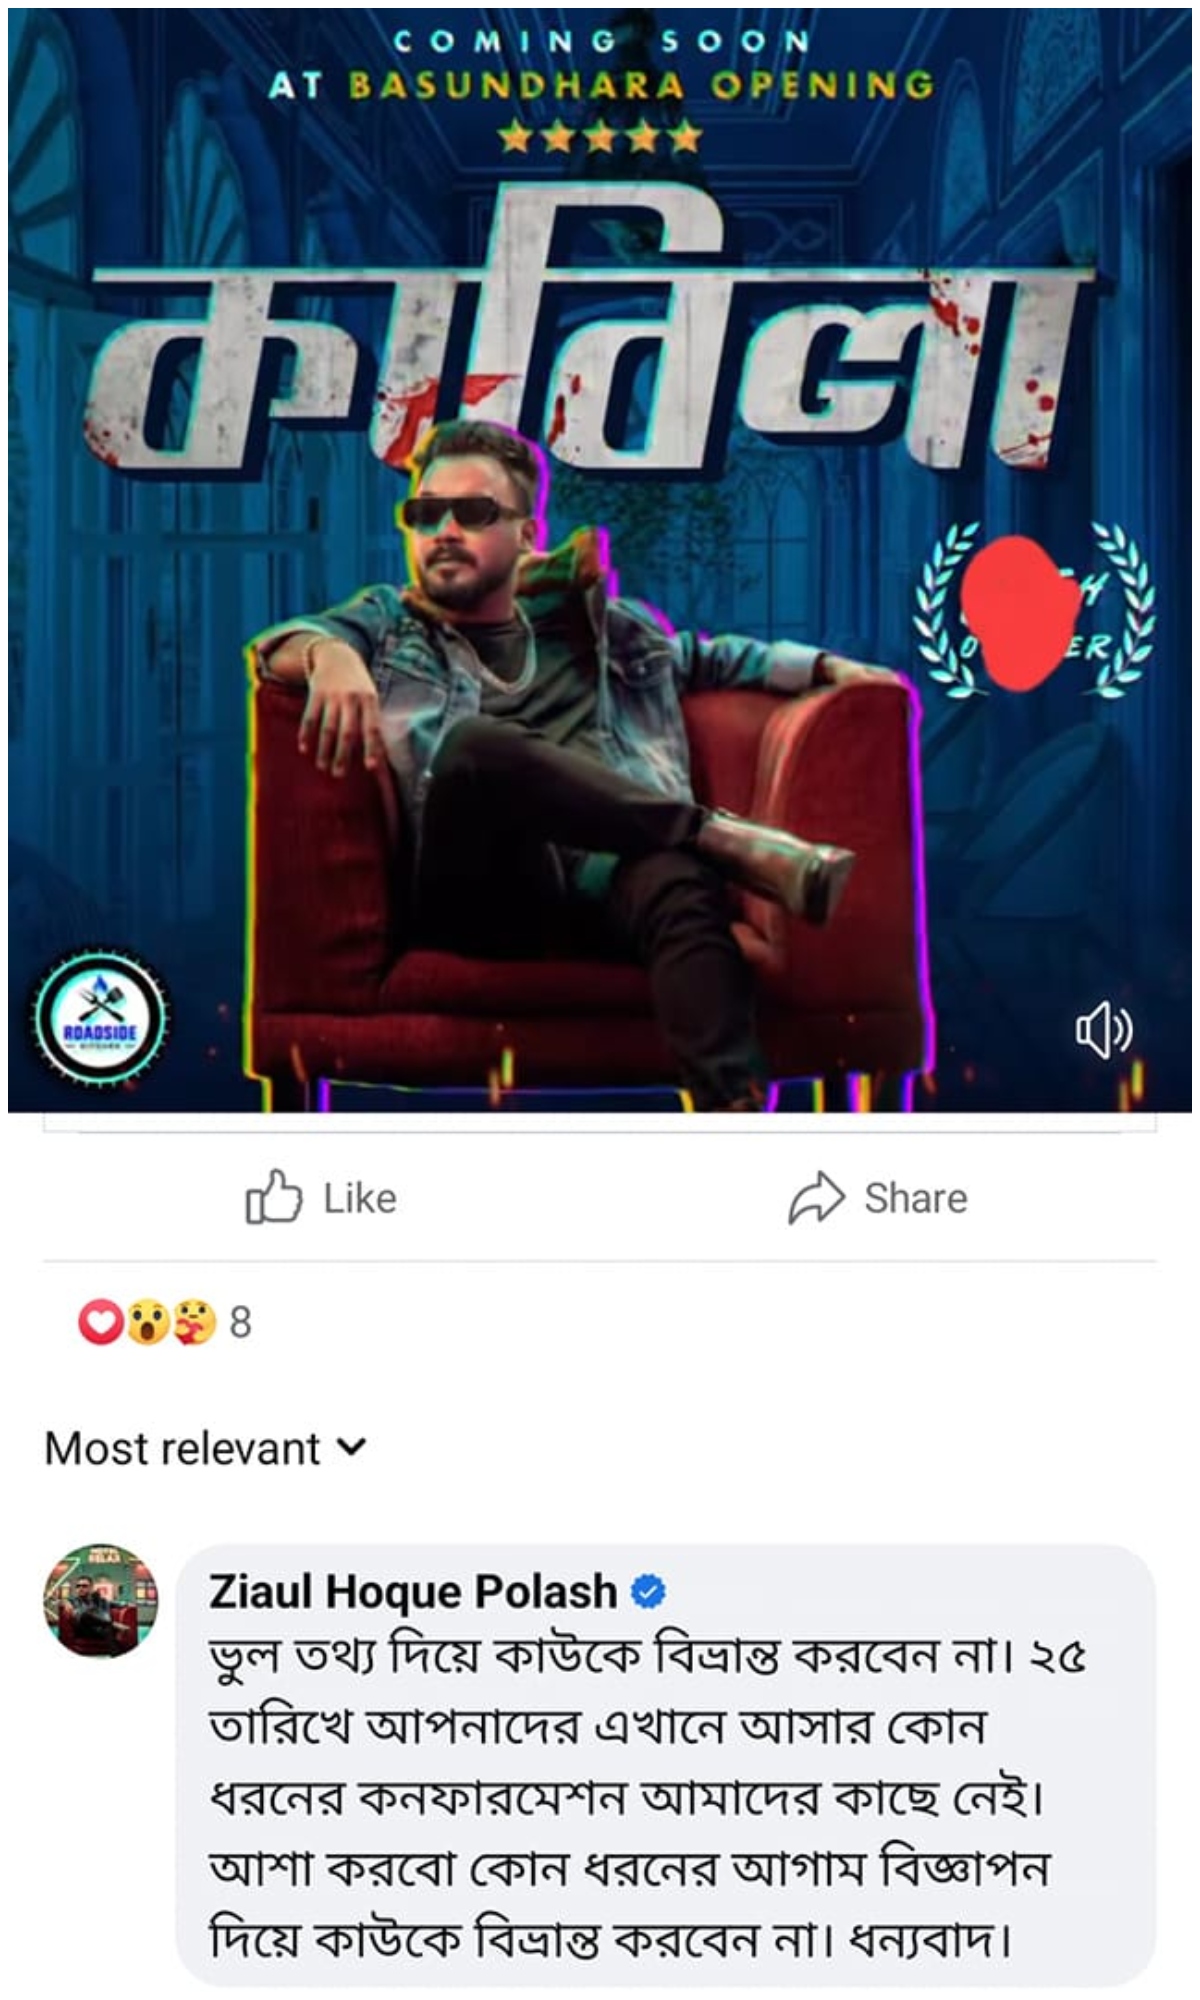
Task: Click the Ziaul Hoque Polash name link
Action: pyautogui.click(x=413, y=1592)
